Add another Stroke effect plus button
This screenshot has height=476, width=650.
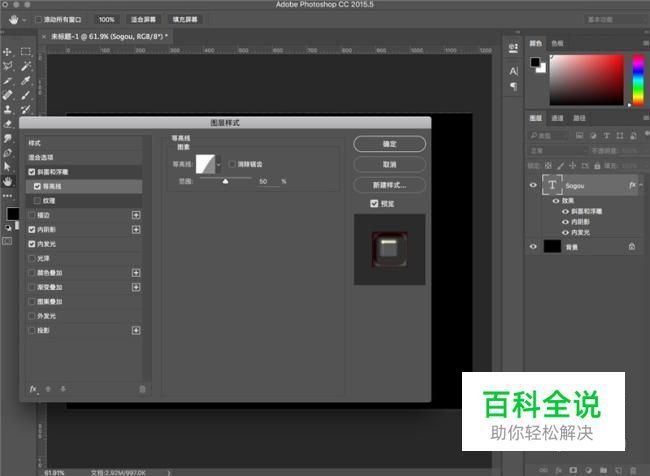point(136,215)
